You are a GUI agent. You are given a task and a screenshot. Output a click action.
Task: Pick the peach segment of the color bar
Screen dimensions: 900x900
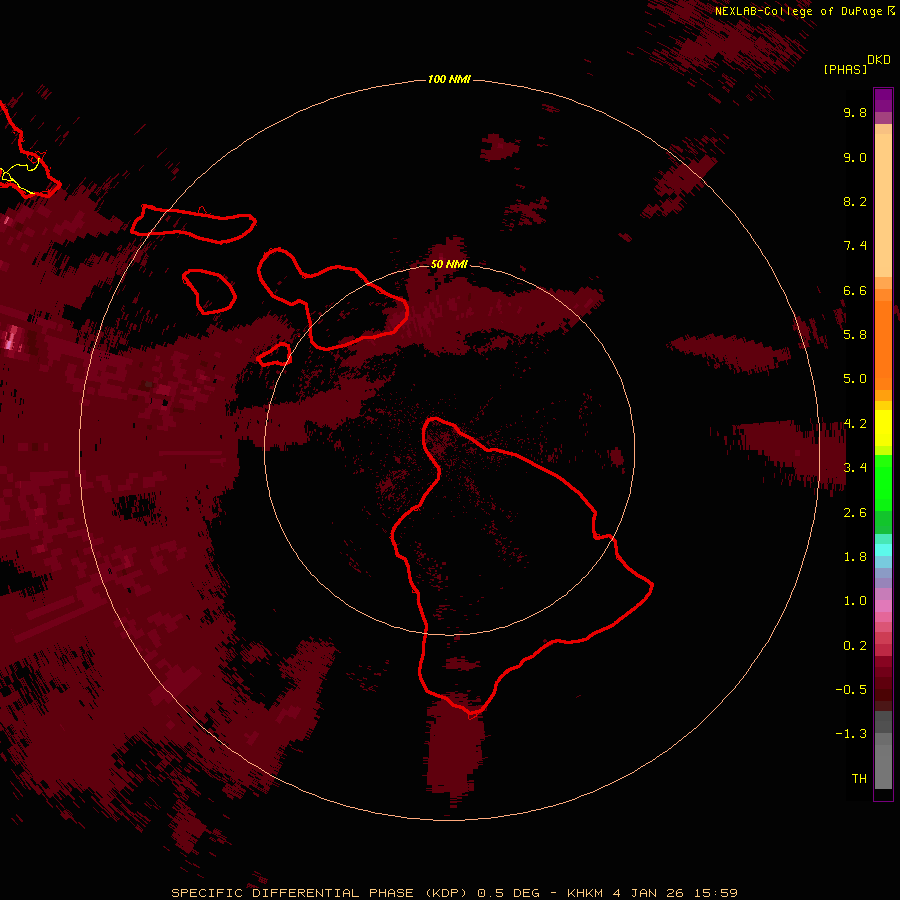[883, 205]
